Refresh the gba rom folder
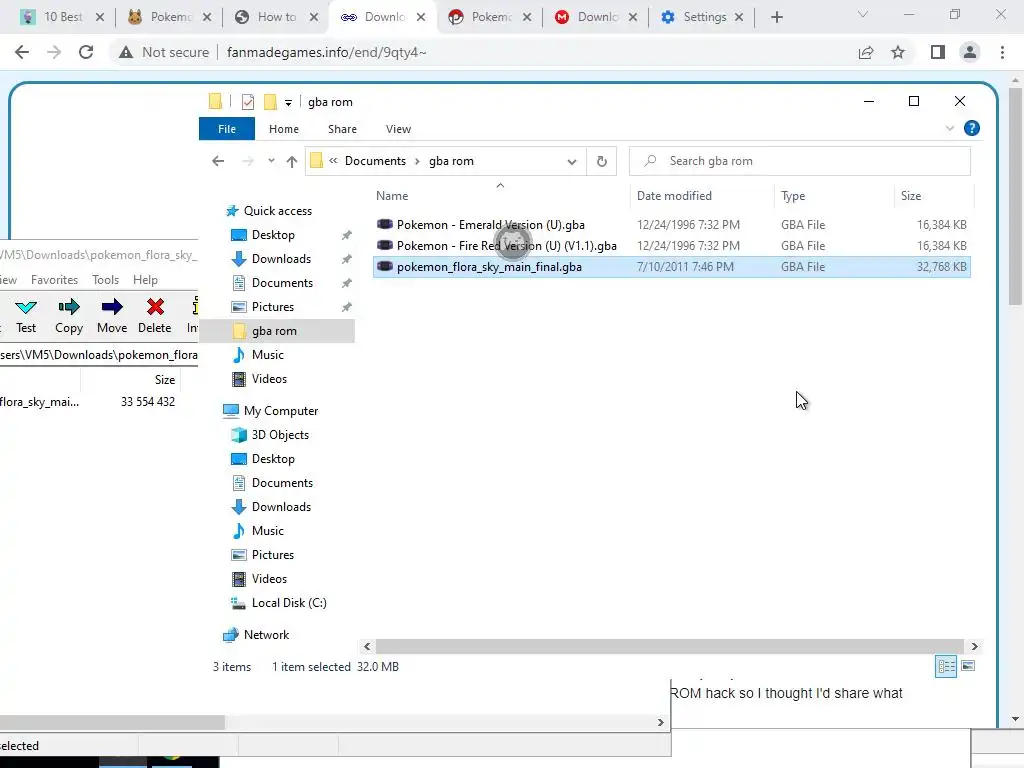Viewport: 1024px width, 768px height. [601, 161]
